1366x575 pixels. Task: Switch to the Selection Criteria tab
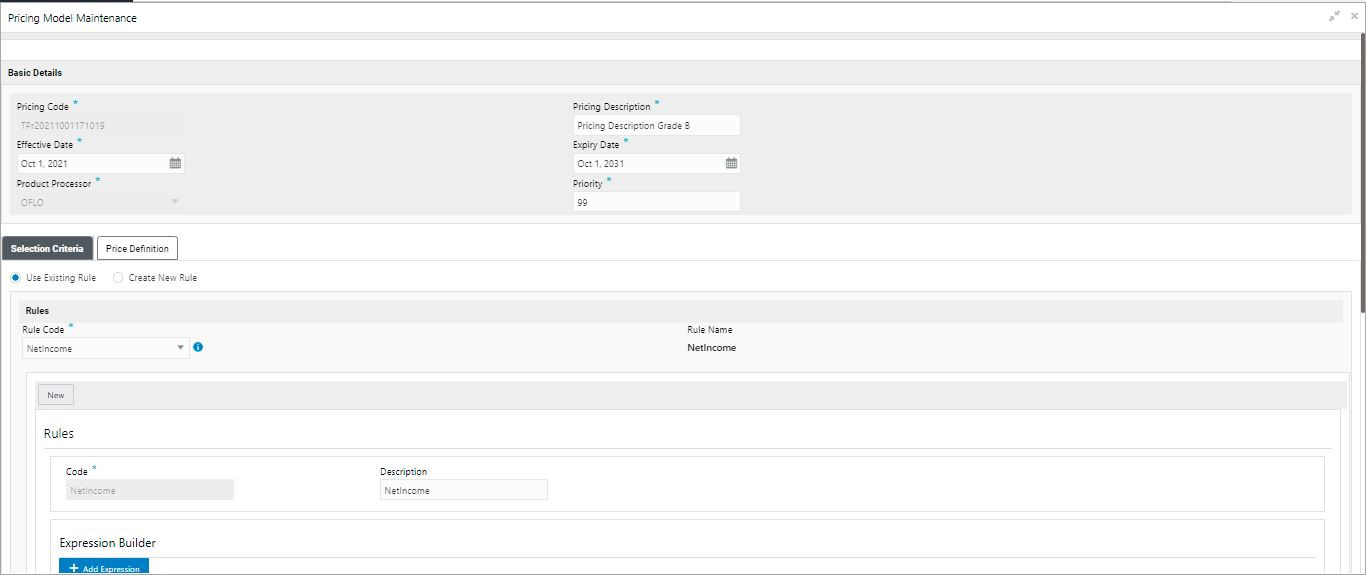pos(47,248)
